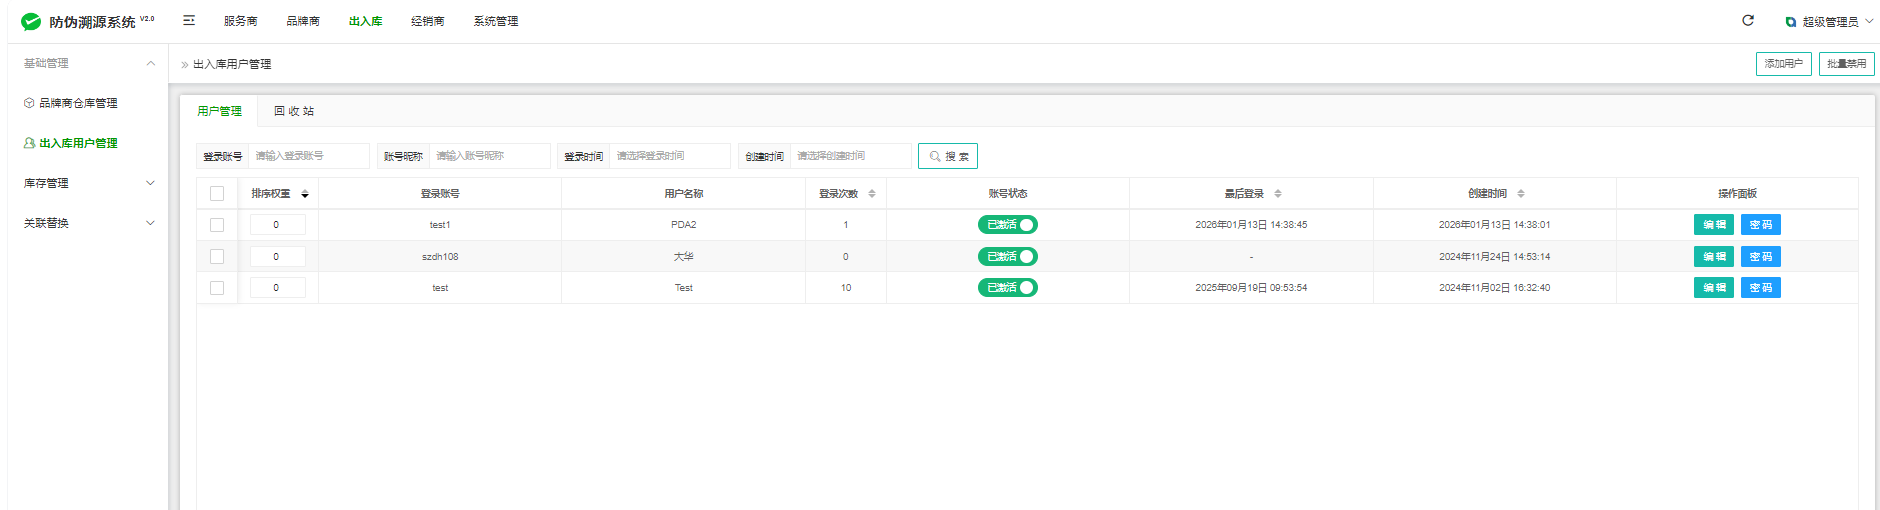Click 密码 button for szdh108 row

click(1760, 257)
